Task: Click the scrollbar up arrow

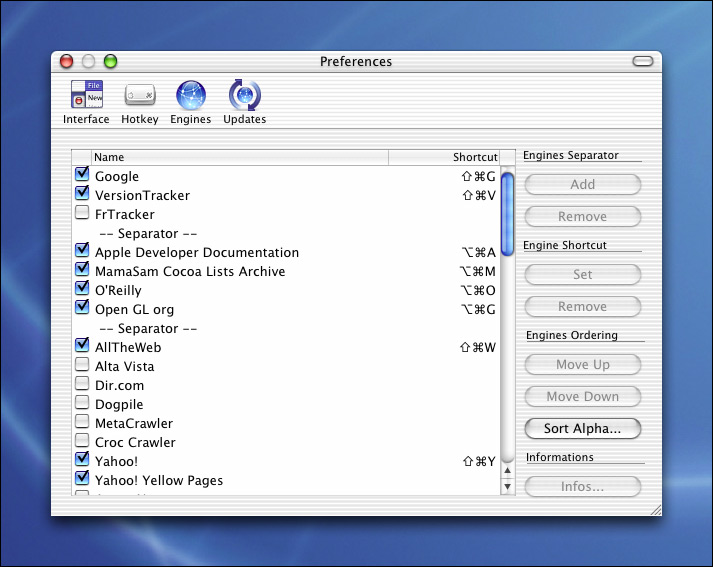Action: point(507,471)
